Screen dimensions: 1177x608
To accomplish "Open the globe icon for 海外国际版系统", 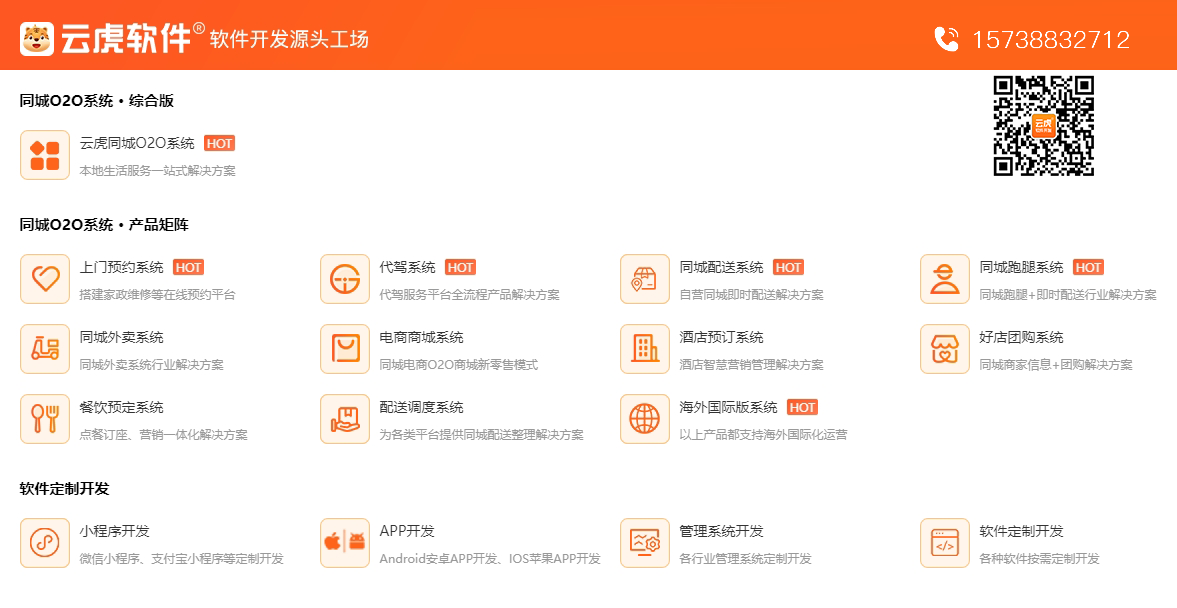I will click(x=645, y=419).
